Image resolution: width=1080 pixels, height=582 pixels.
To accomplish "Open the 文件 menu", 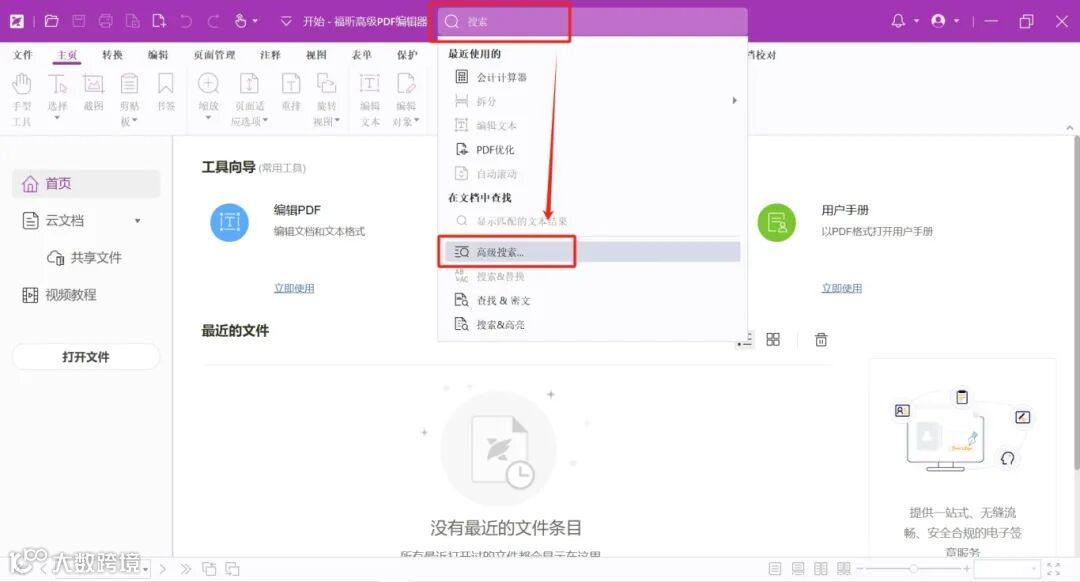I will [x=22, y=55].
